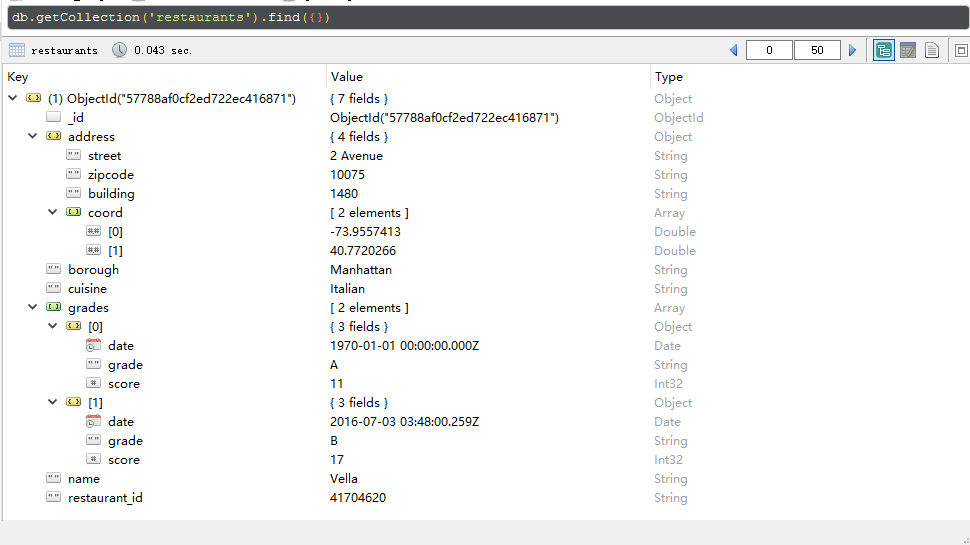Click the value 'Italian'
The width and height of the screenshot is (970, 545).
click(x=347, y=289)
